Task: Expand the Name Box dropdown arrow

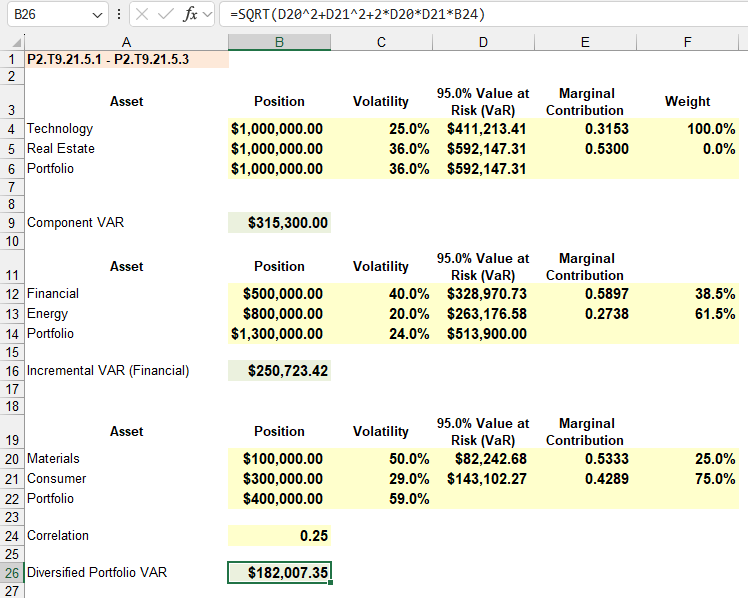Action: [x=97, y=15]
